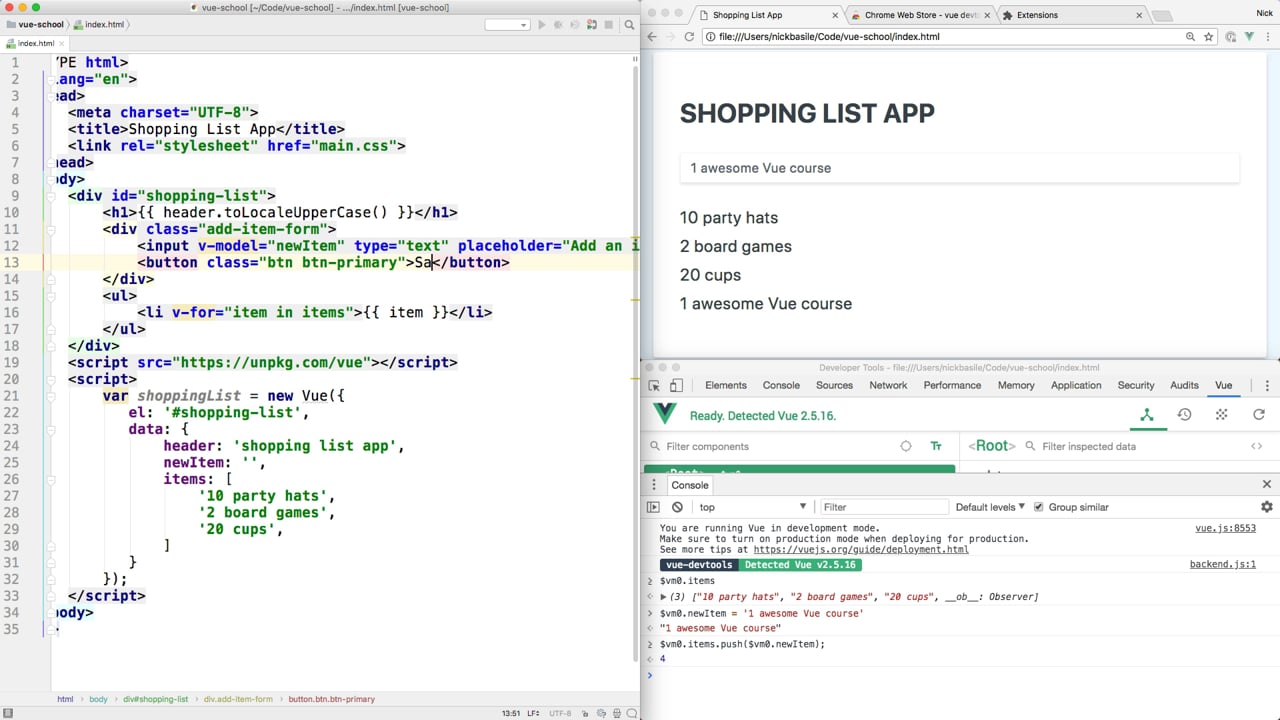Click the browser Back arrow
Screen dimensions: 1280x720
[x=652, y=36]
